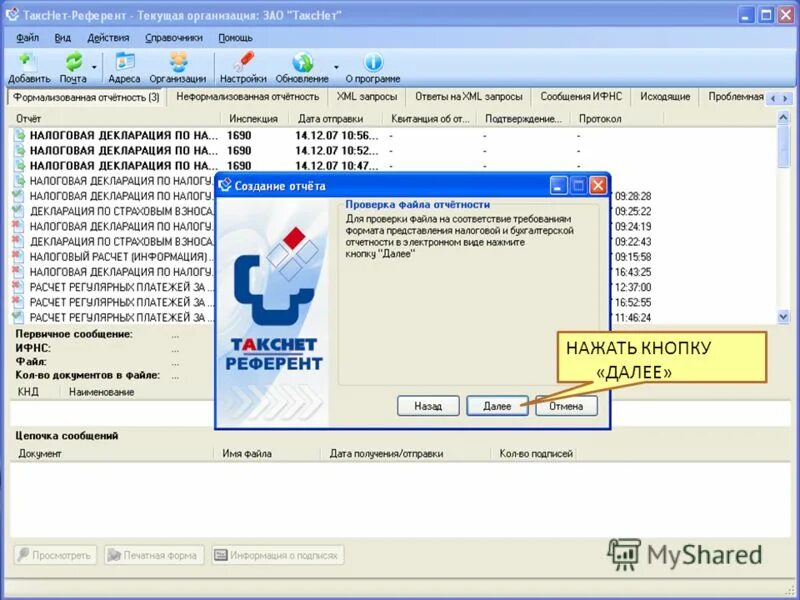
Task: Sort by Дата отправки column header
Action: tap(335, 118)
